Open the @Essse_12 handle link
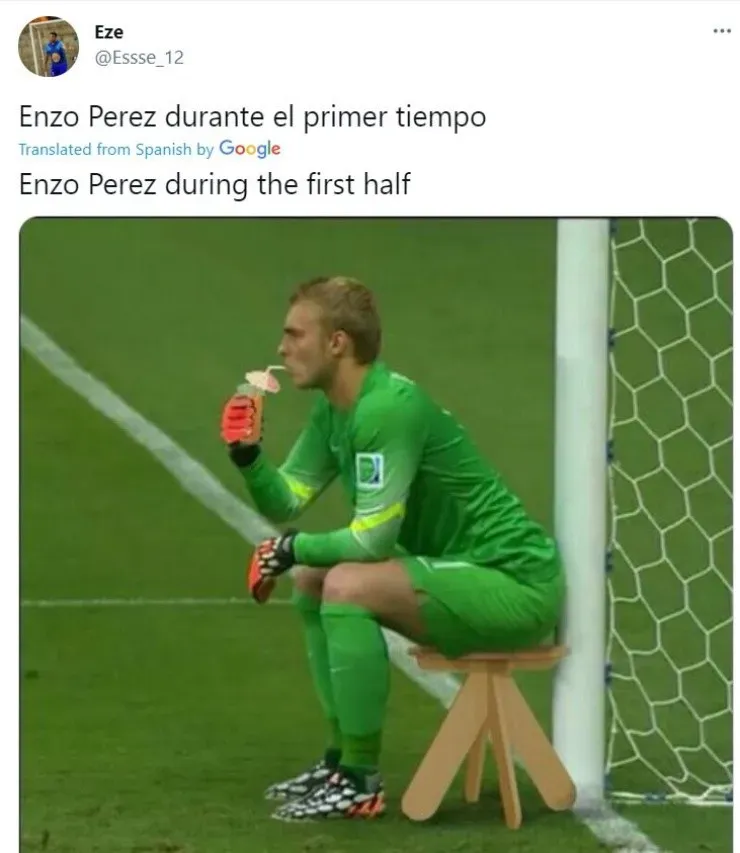This screenshot has height=853, width=740. (139, 57)
